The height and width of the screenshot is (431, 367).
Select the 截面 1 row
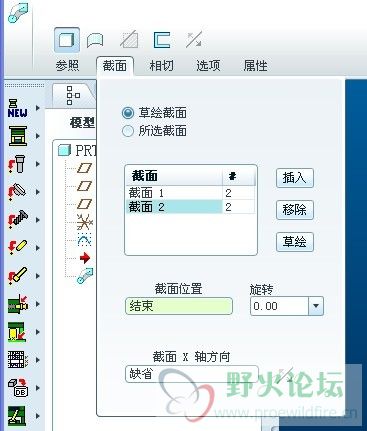pyautogui.click(x=190, y=193)
